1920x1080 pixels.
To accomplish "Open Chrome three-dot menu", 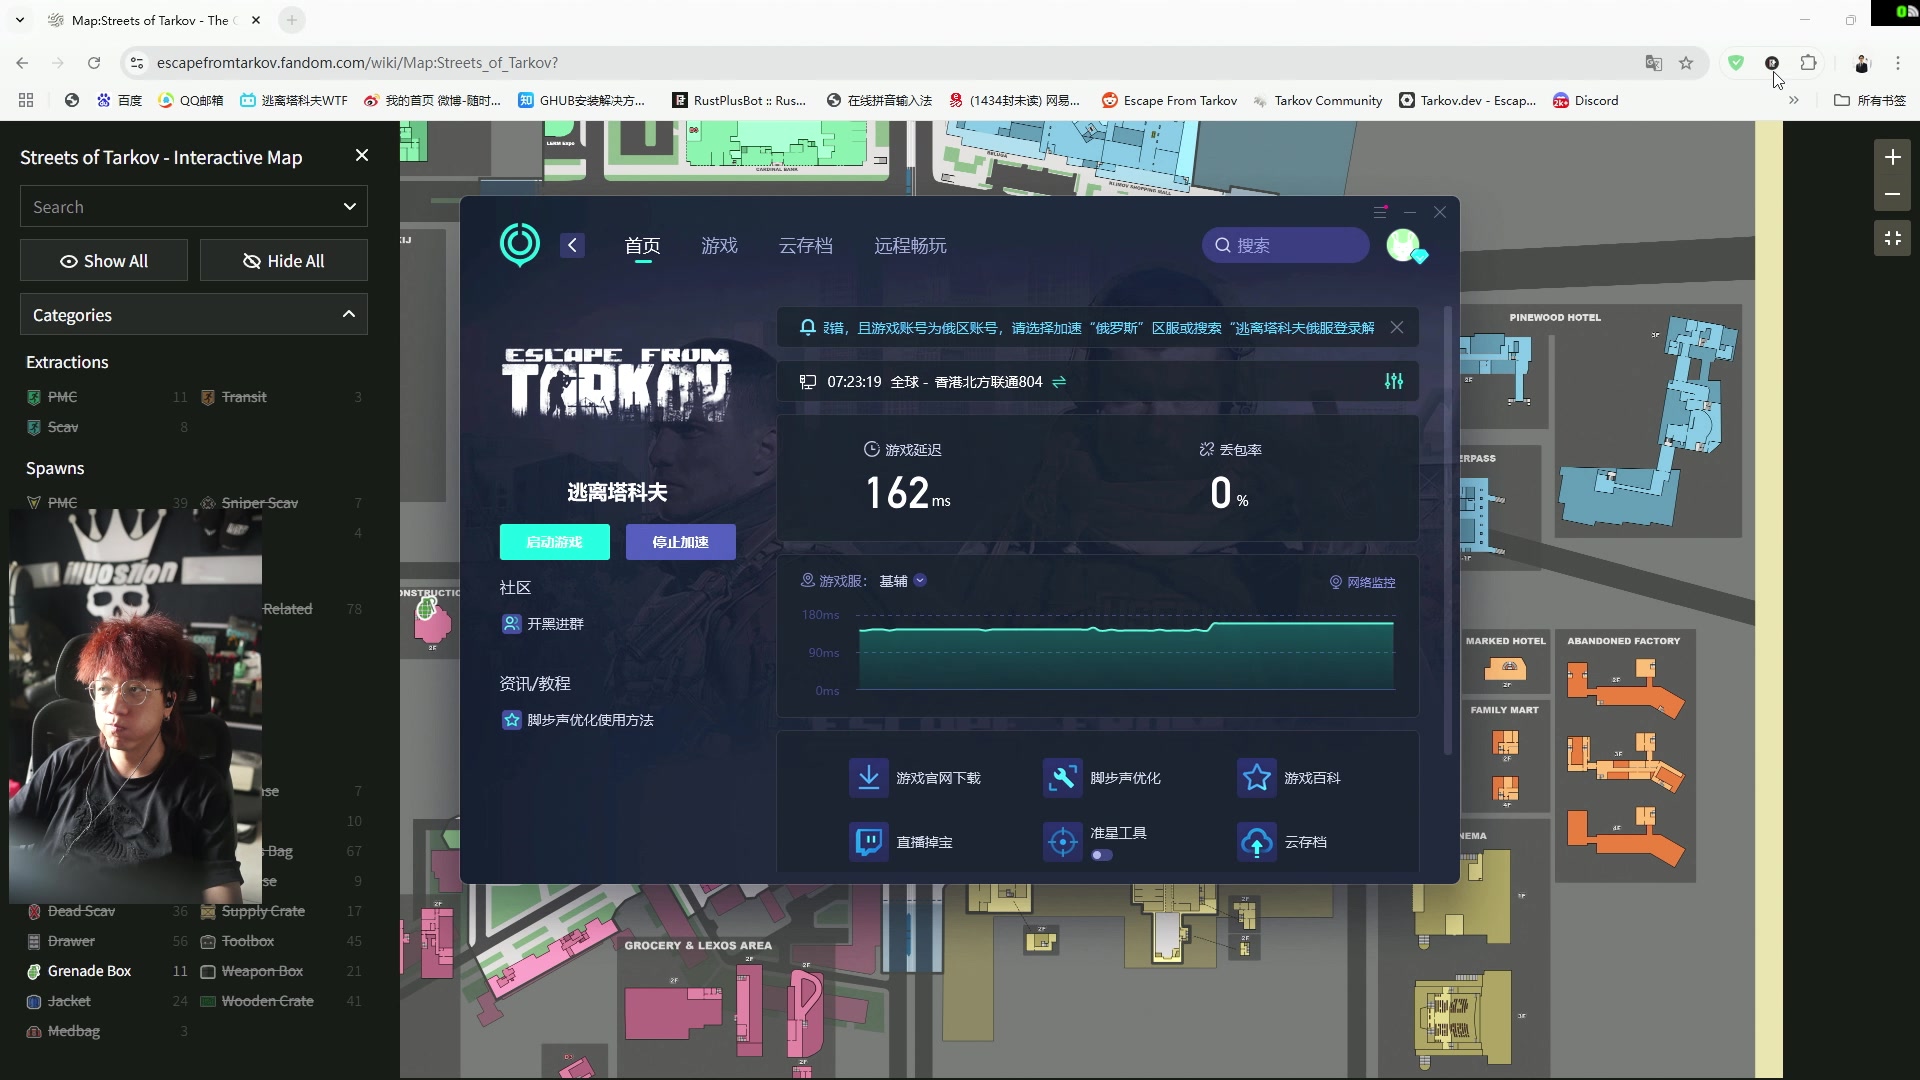I will [1898, 63].
